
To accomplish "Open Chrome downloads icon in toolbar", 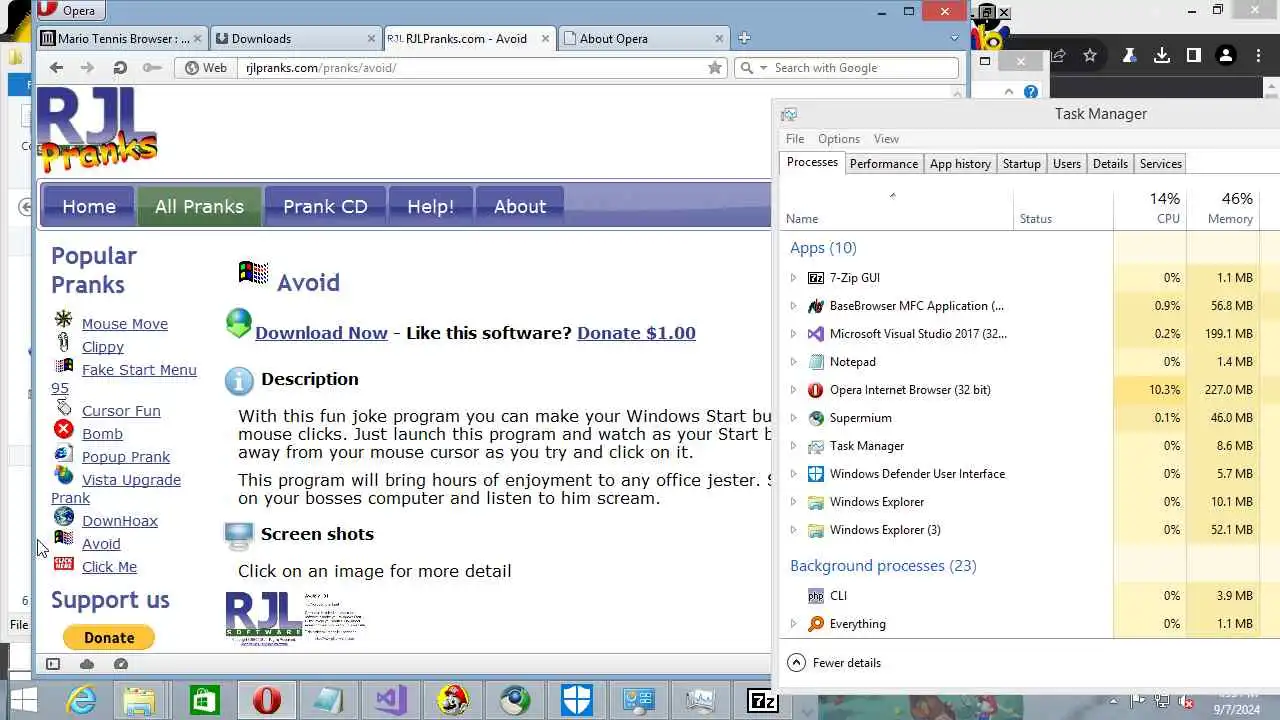I will pos(1161,56).
